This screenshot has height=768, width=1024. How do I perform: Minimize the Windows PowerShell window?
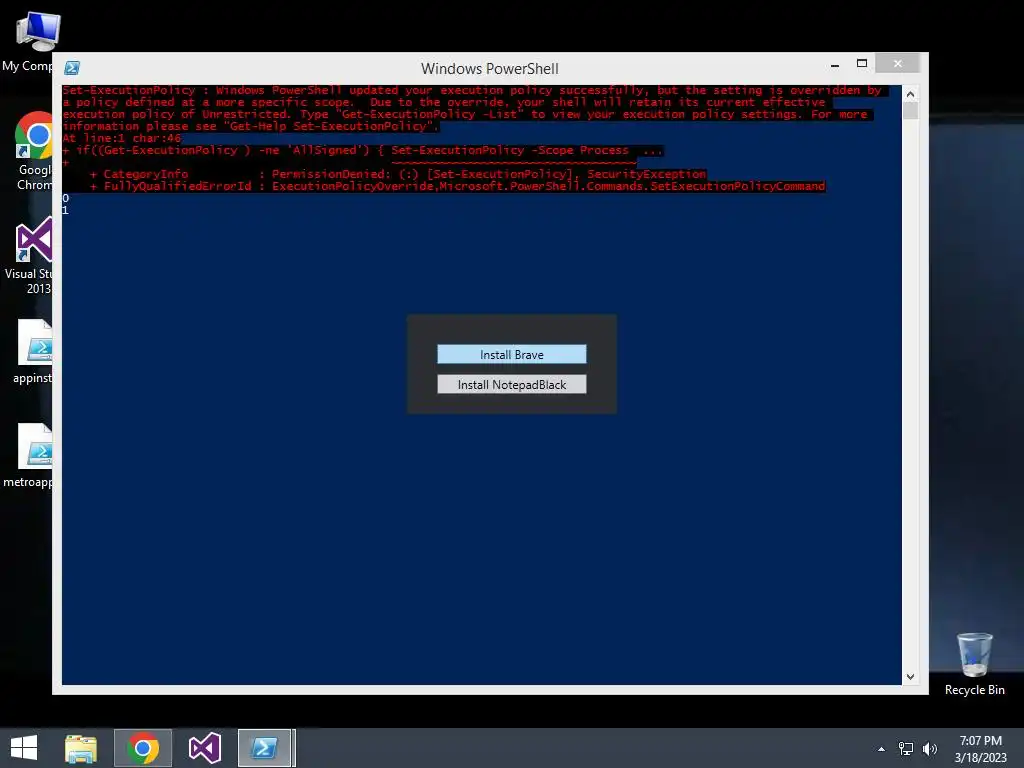coord(835,64)
